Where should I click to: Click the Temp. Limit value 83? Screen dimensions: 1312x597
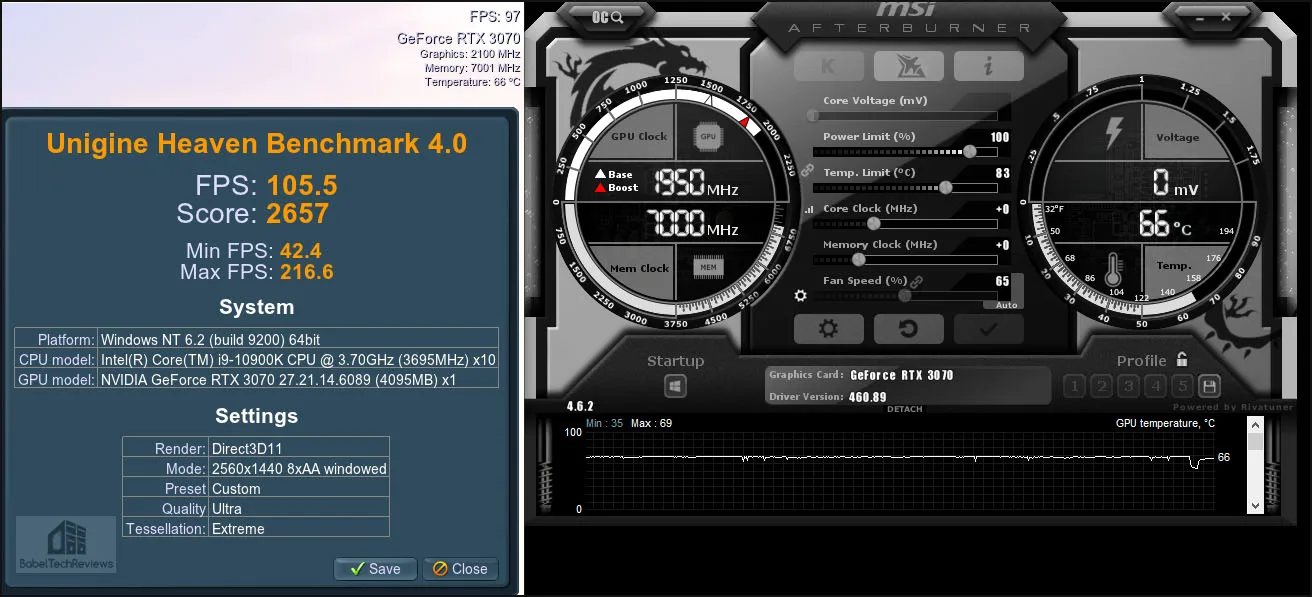click(1003, 173)
